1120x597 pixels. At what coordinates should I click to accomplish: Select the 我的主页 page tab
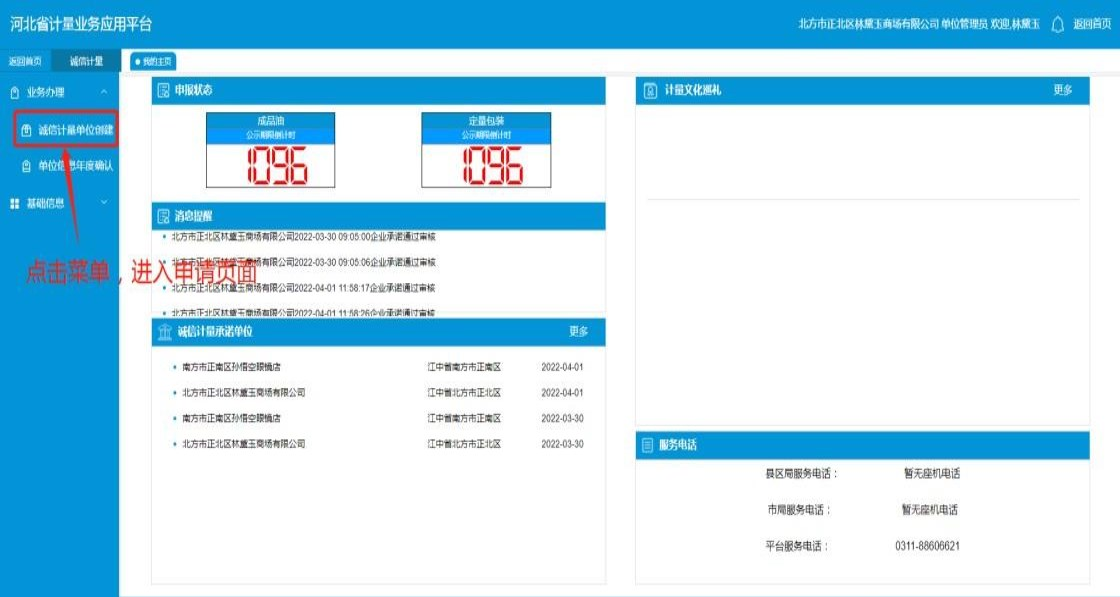point(153,62)
